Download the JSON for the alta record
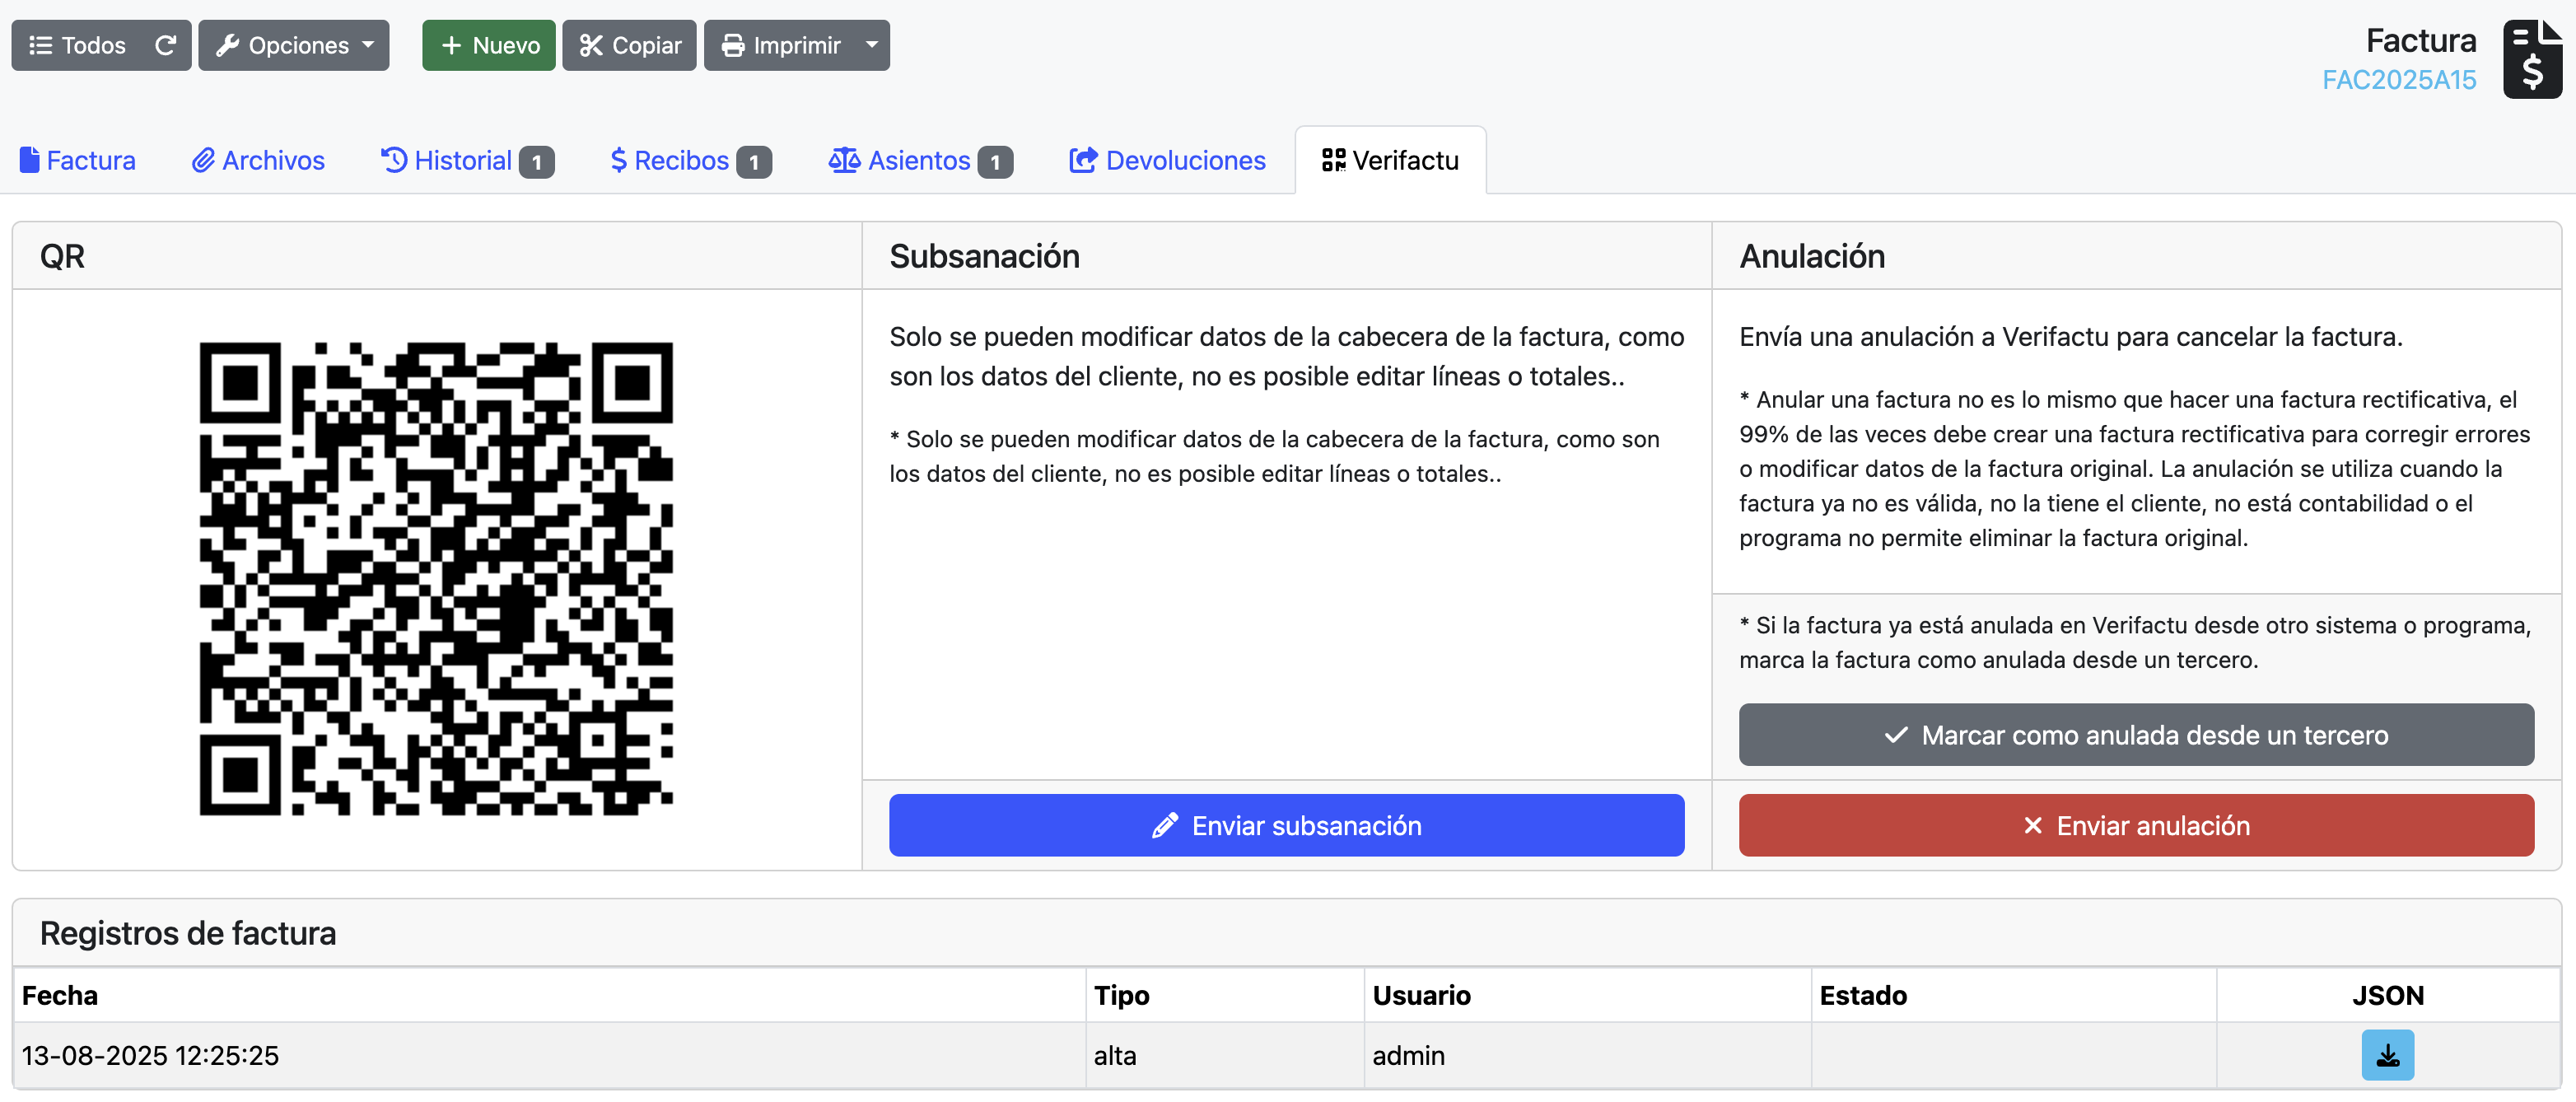 click(x=2388, y=1055)
